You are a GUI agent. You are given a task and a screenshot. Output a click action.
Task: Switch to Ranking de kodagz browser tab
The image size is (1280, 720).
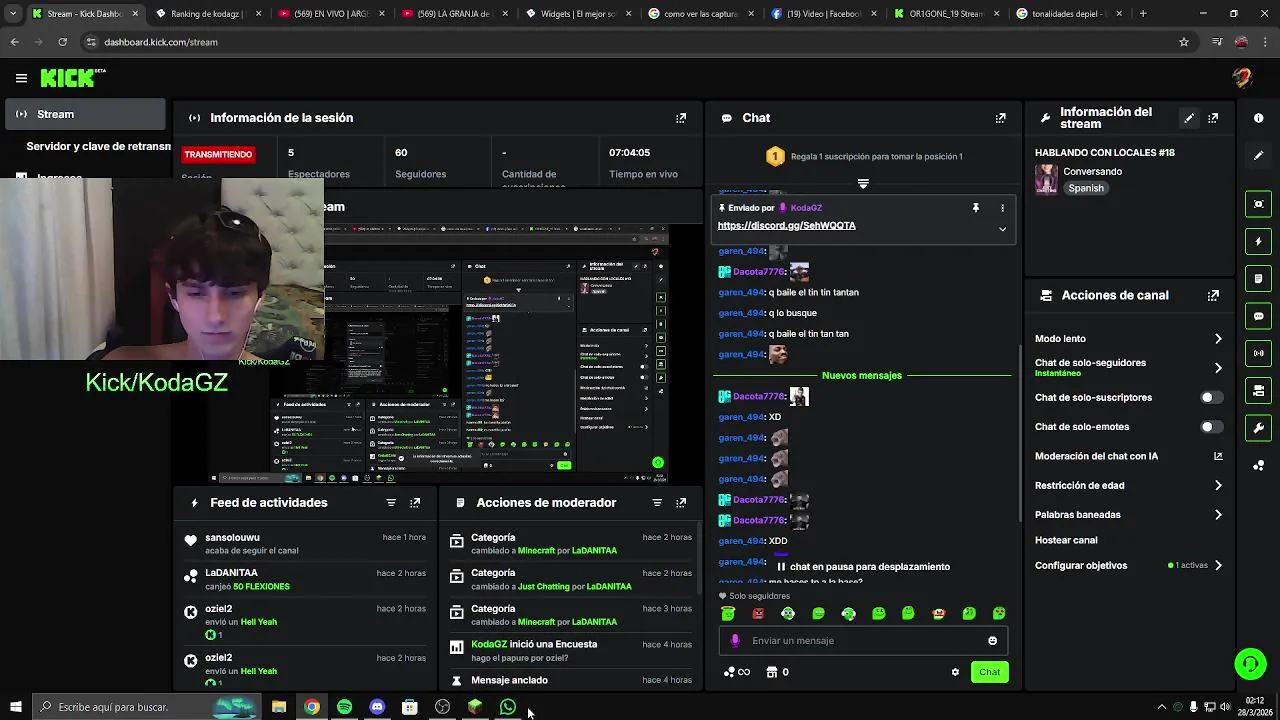click(x=206, y=14)
